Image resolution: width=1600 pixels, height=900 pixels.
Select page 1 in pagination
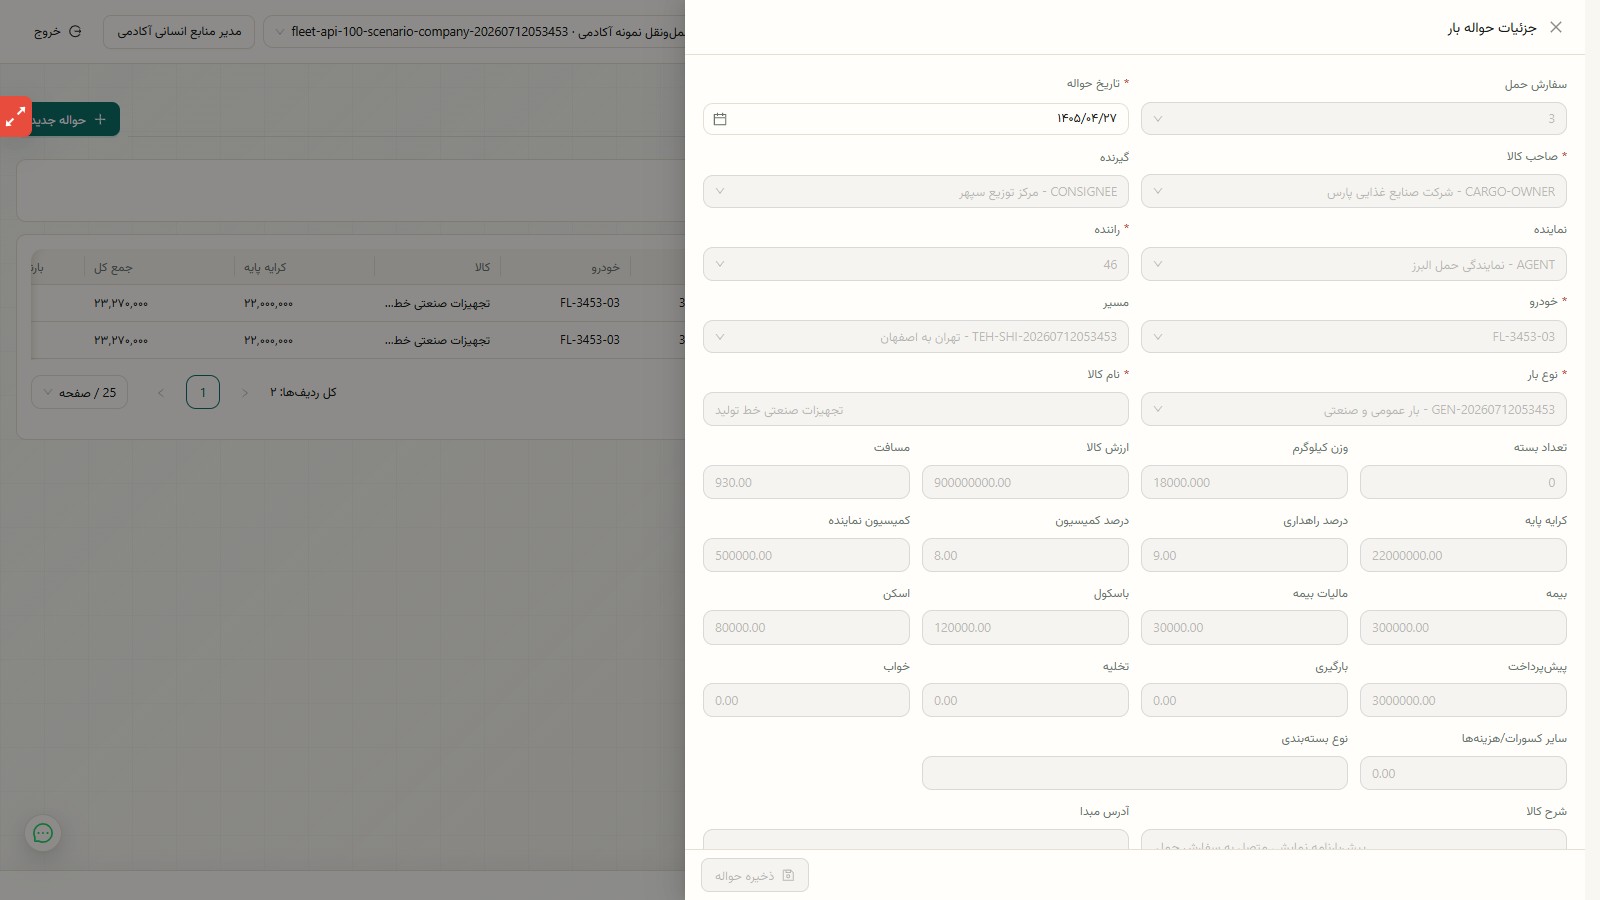pos(203,393)
